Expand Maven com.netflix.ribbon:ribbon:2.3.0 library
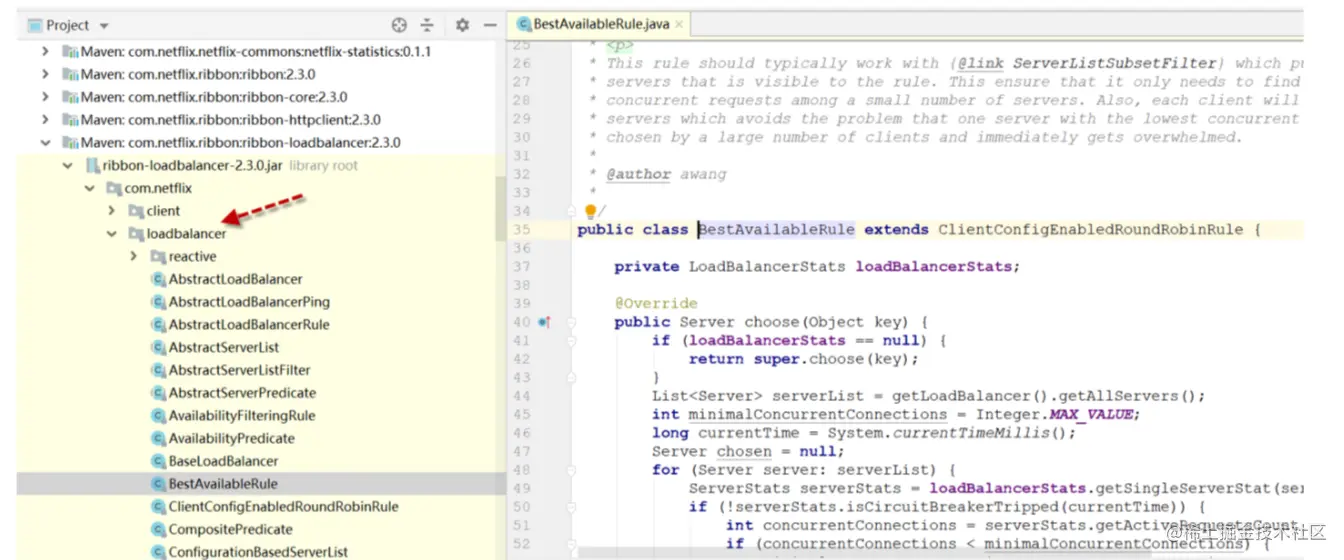This screenshot has height=560, width=1344. pyautogui.click(x=44, y=74)
